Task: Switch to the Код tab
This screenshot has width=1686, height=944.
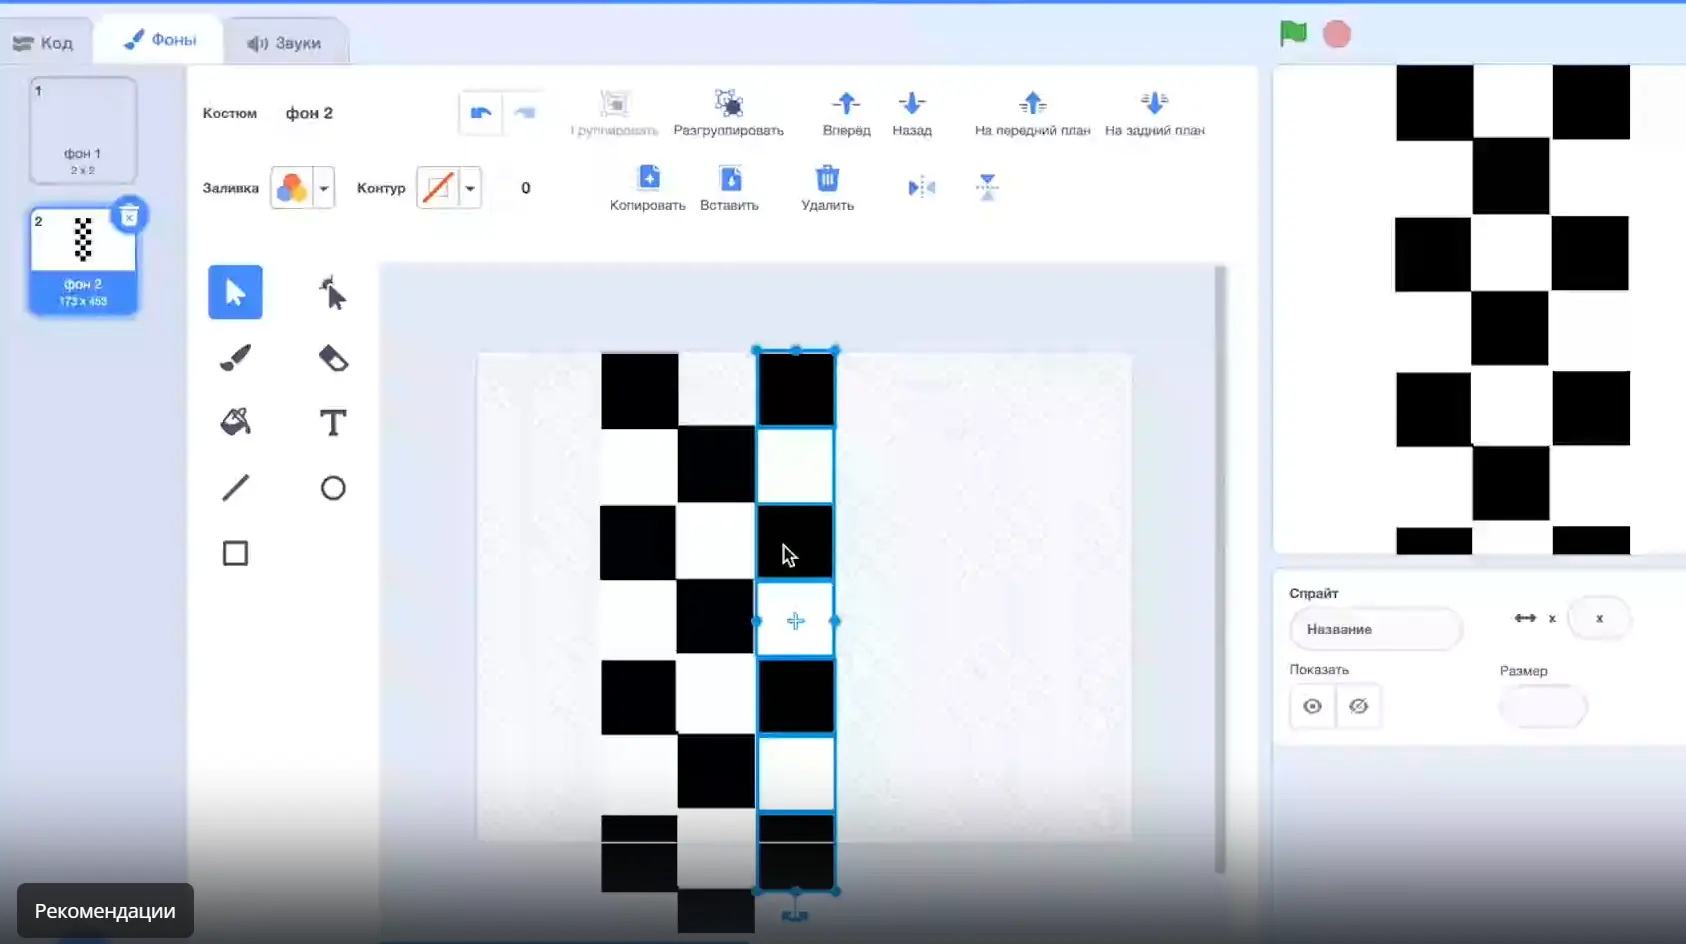Action: pyautogui.click(x=43, y=43)
